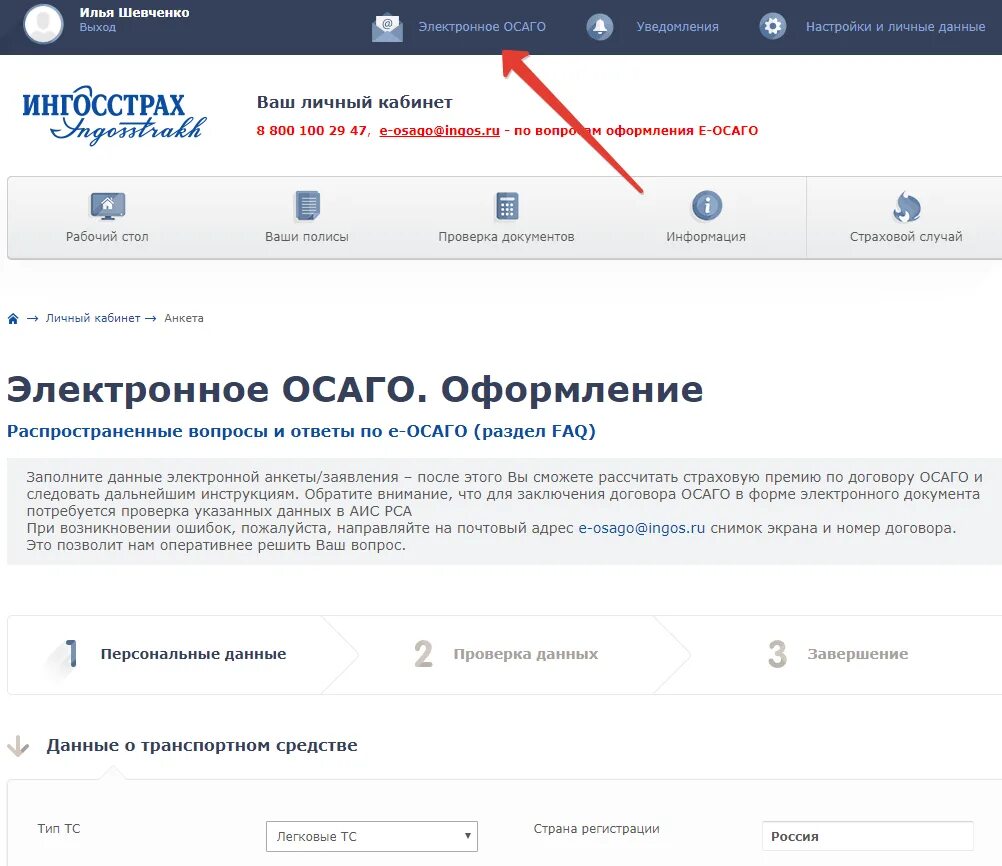This screenshot has width=1002, height=866.
Task: Click the Анкета breadcrumb
Action: (x=184, y=318)
